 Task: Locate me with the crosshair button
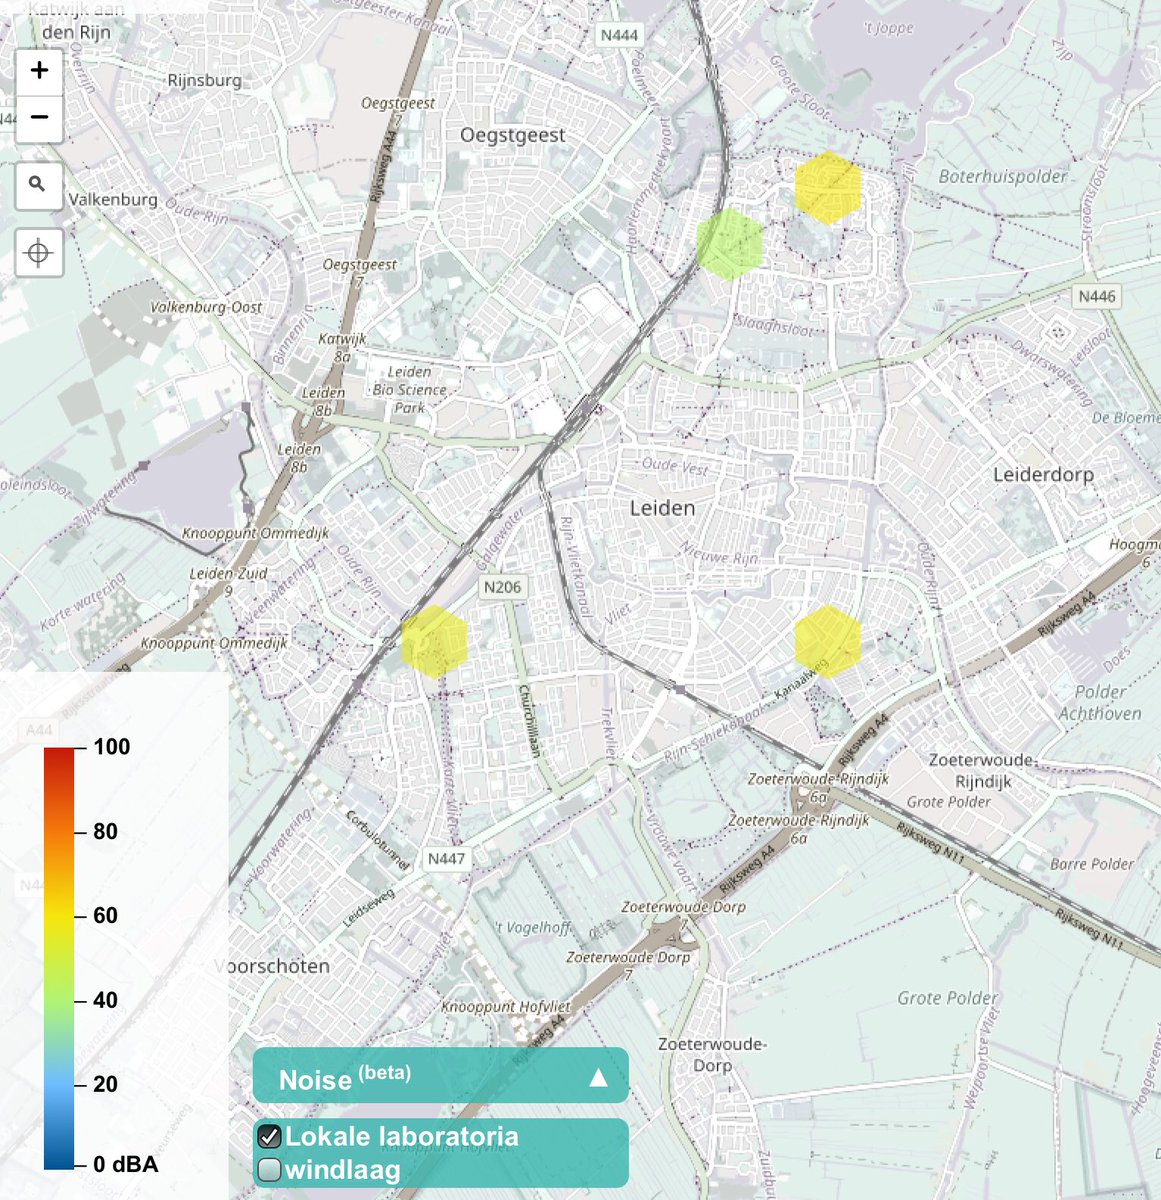tap(39, 253)
